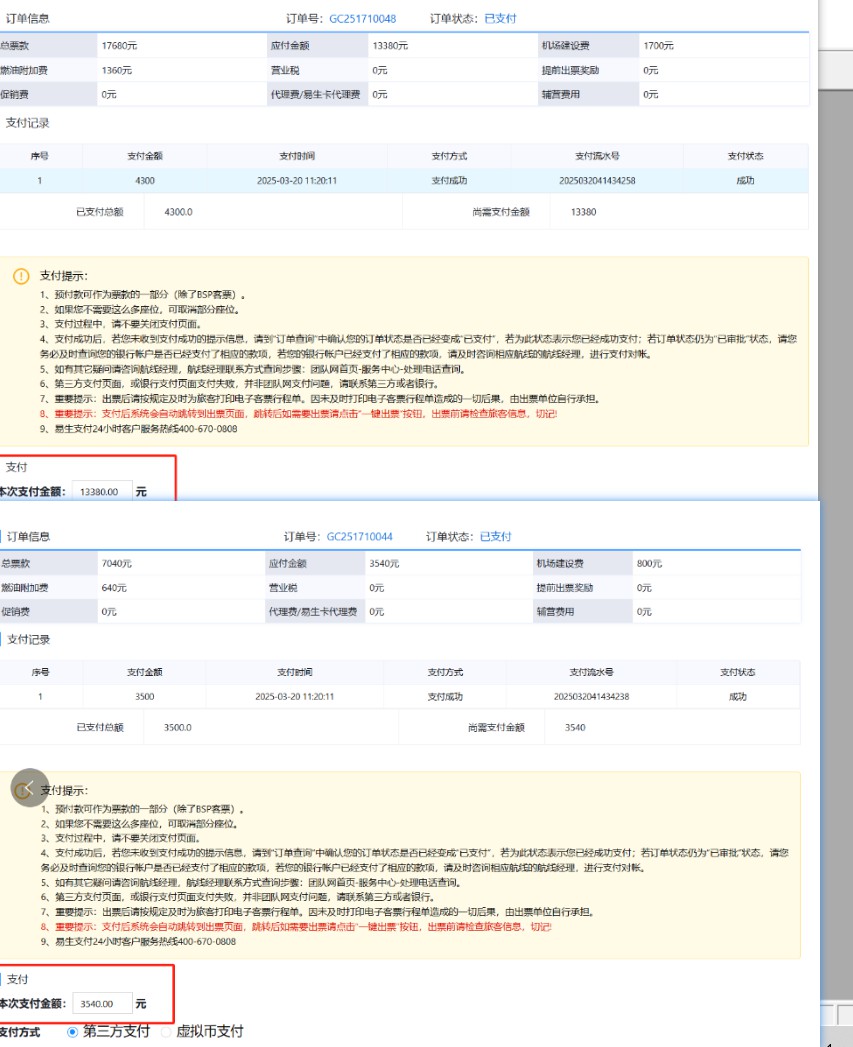Click 已支付 status of order GC251710044

point(495,537)
